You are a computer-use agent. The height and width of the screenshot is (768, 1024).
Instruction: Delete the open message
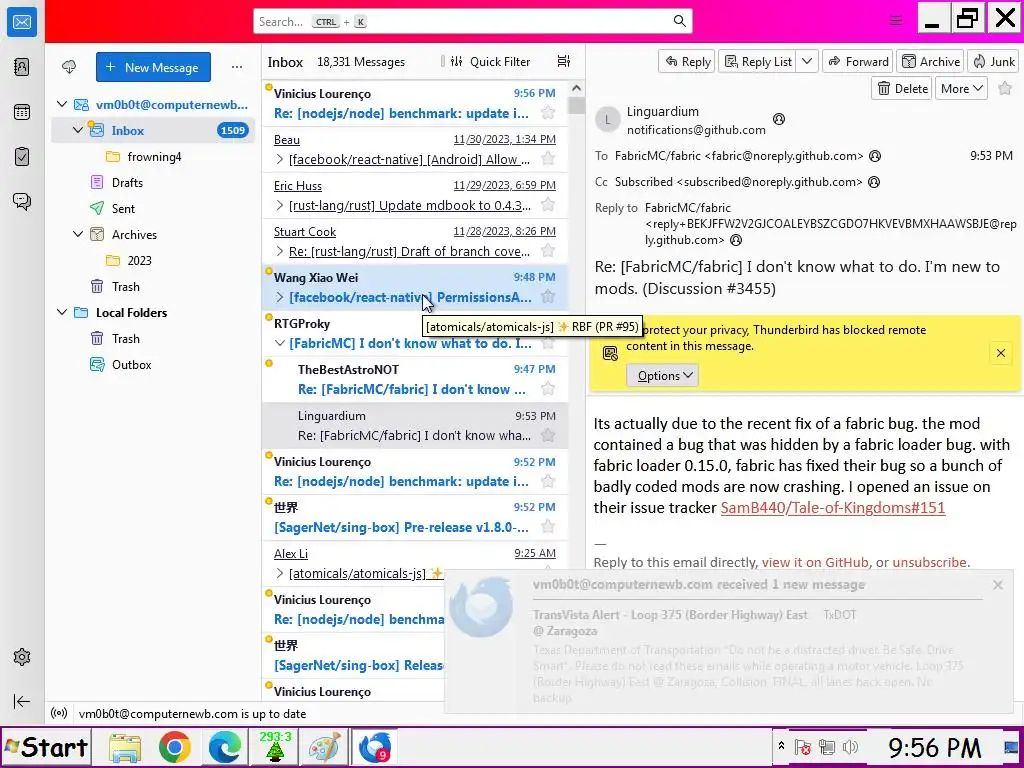(903, 88)
